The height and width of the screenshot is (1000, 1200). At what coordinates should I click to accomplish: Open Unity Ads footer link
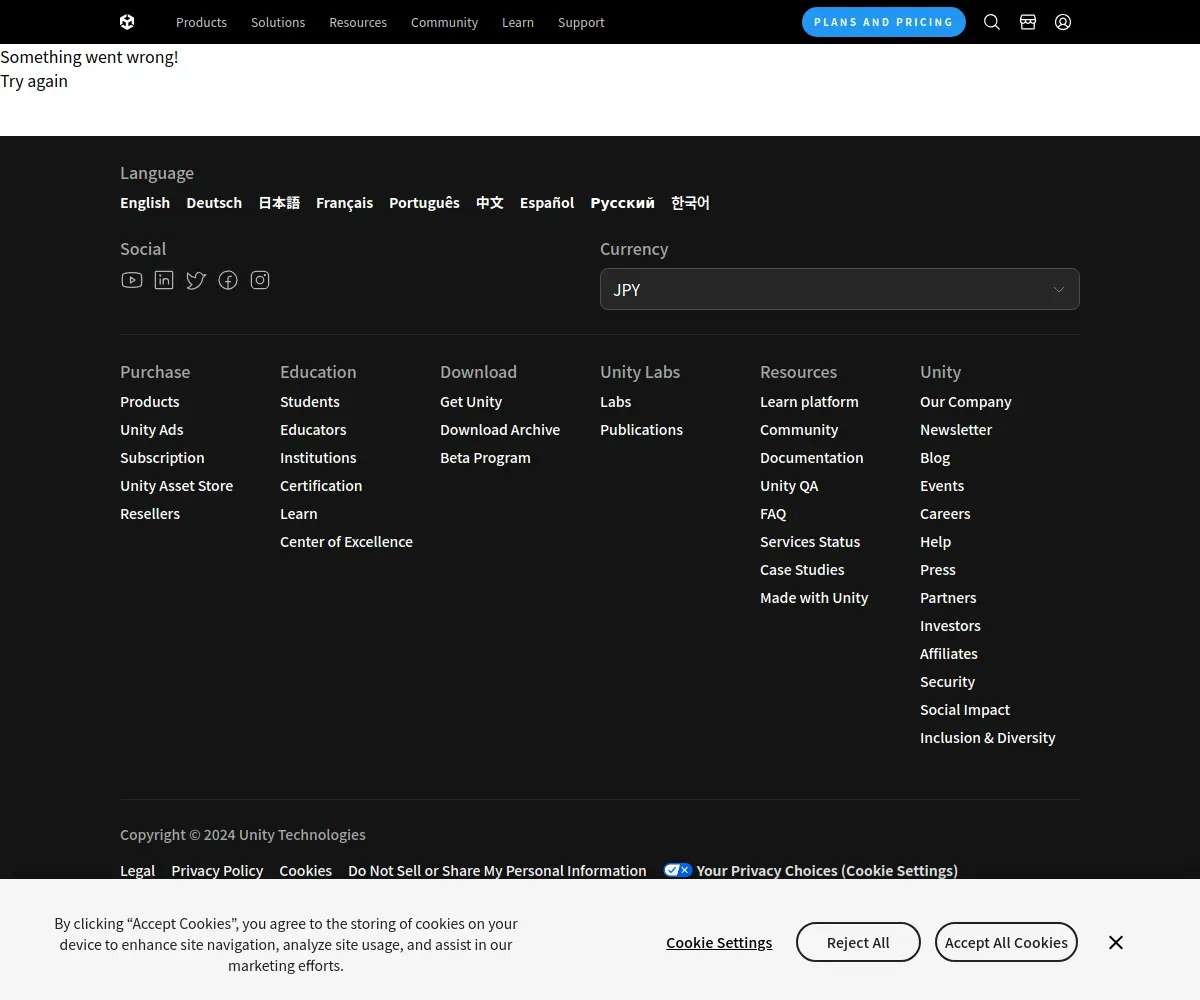[152, 429]
